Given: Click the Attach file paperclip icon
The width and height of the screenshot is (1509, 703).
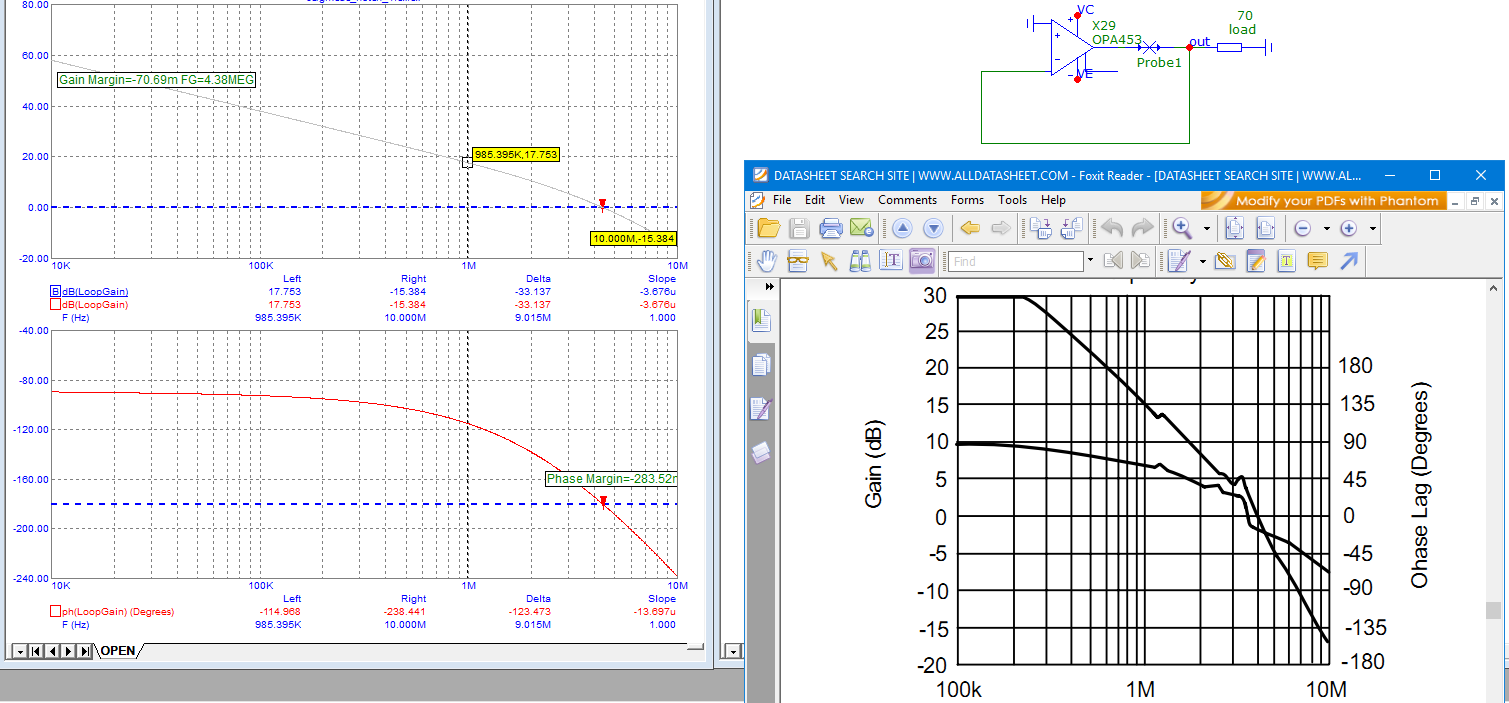Looking at the screenshot, I should tap(1225, 261).
